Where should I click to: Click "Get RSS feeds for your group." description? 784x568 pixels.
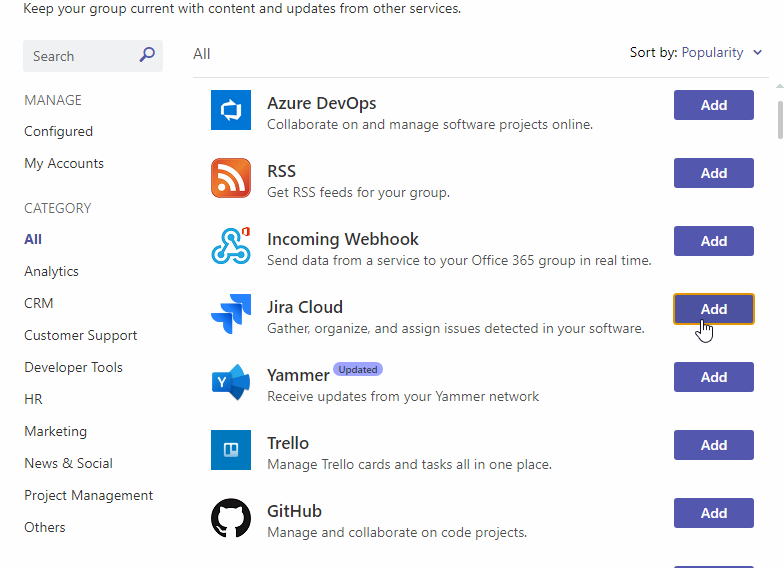tap(358, 192)
